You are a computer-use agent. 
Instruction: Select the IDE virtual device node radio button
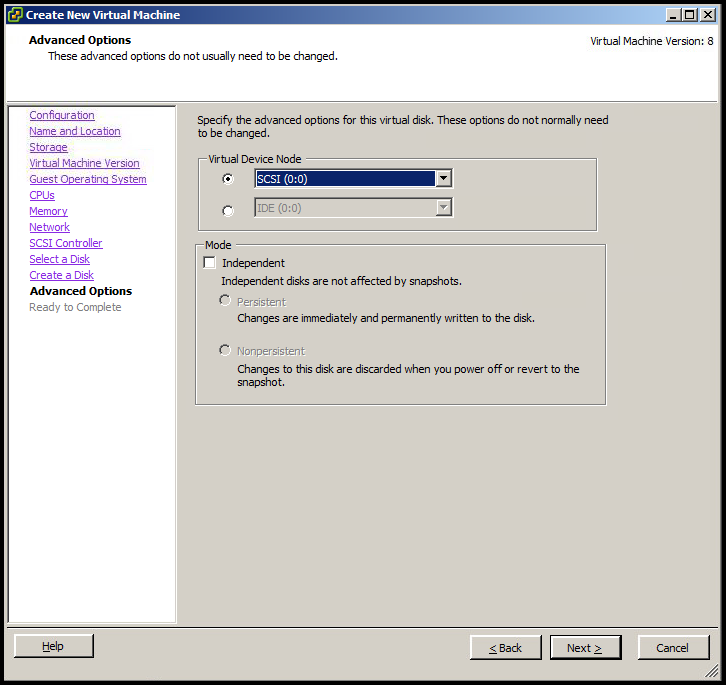[228, 211]
